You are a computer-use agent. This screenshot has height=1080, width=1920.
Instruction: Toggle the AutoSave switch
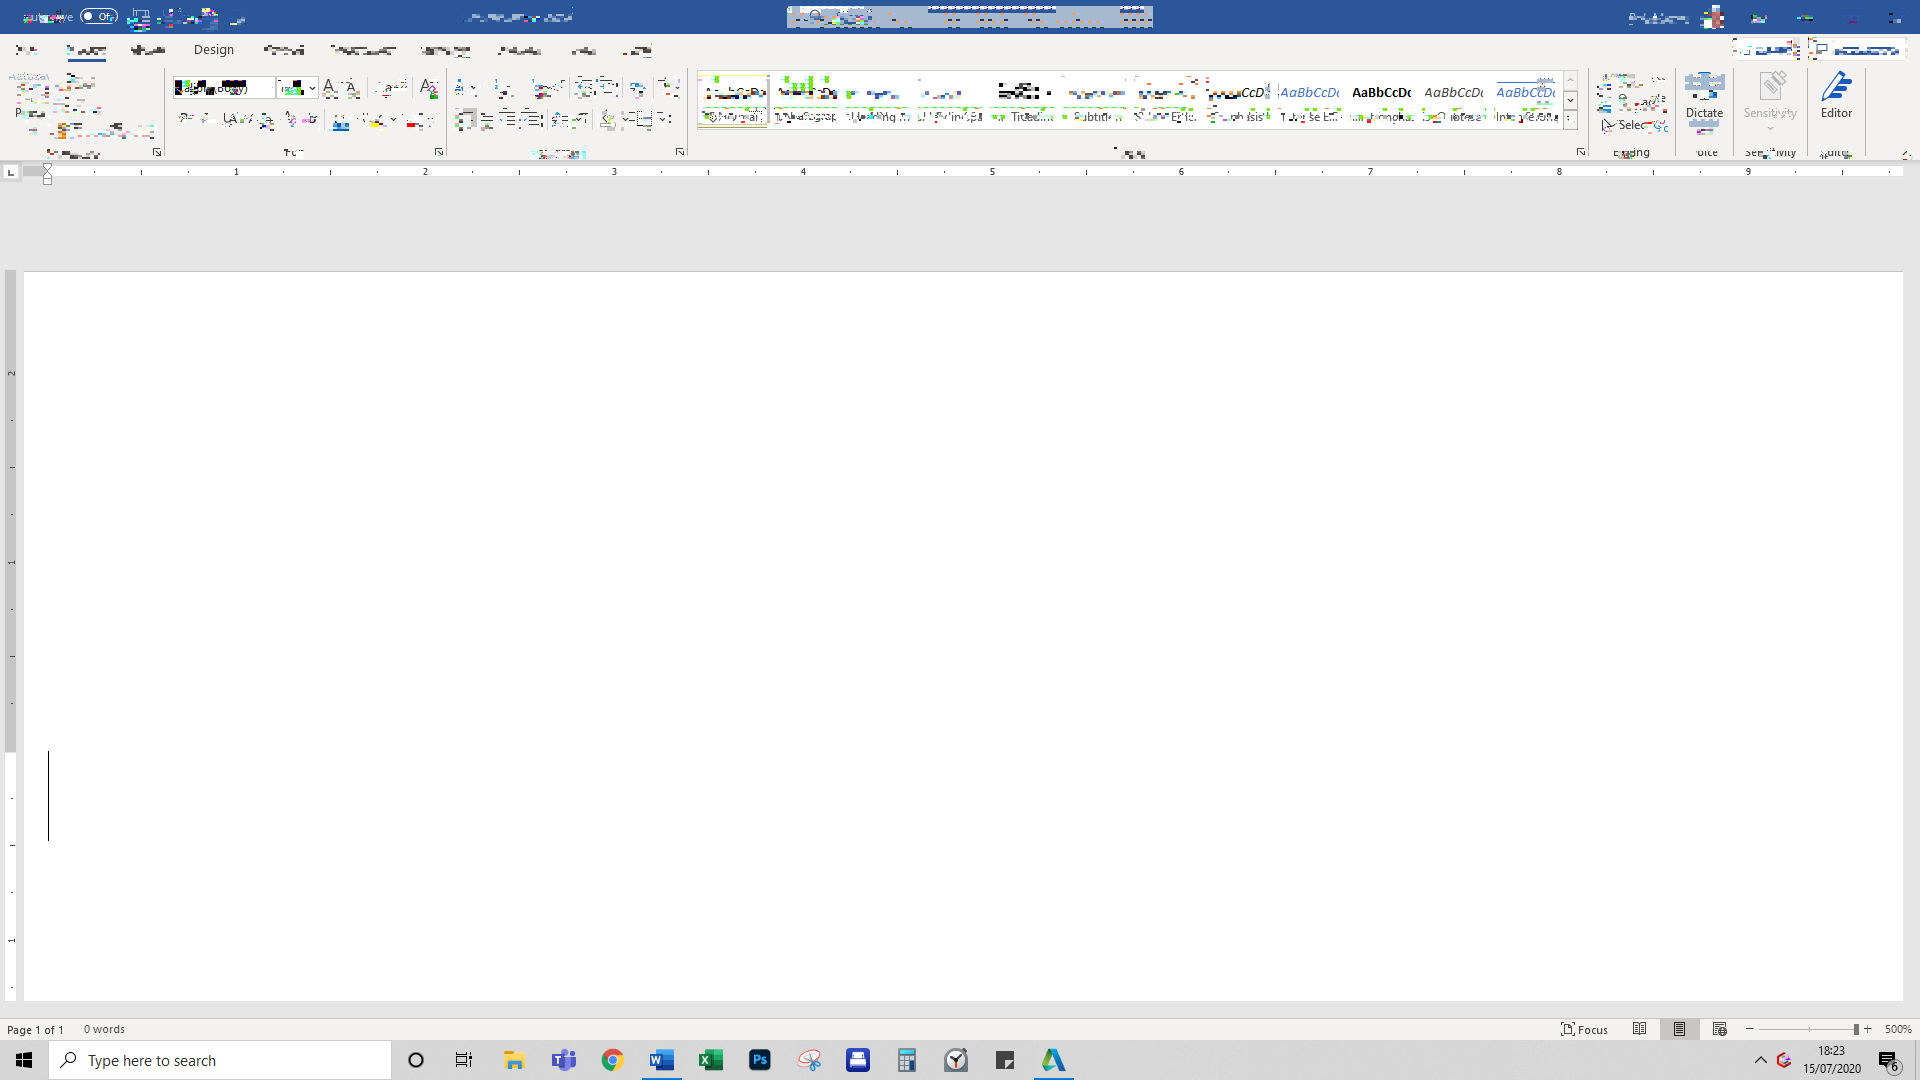coord(99,16)
